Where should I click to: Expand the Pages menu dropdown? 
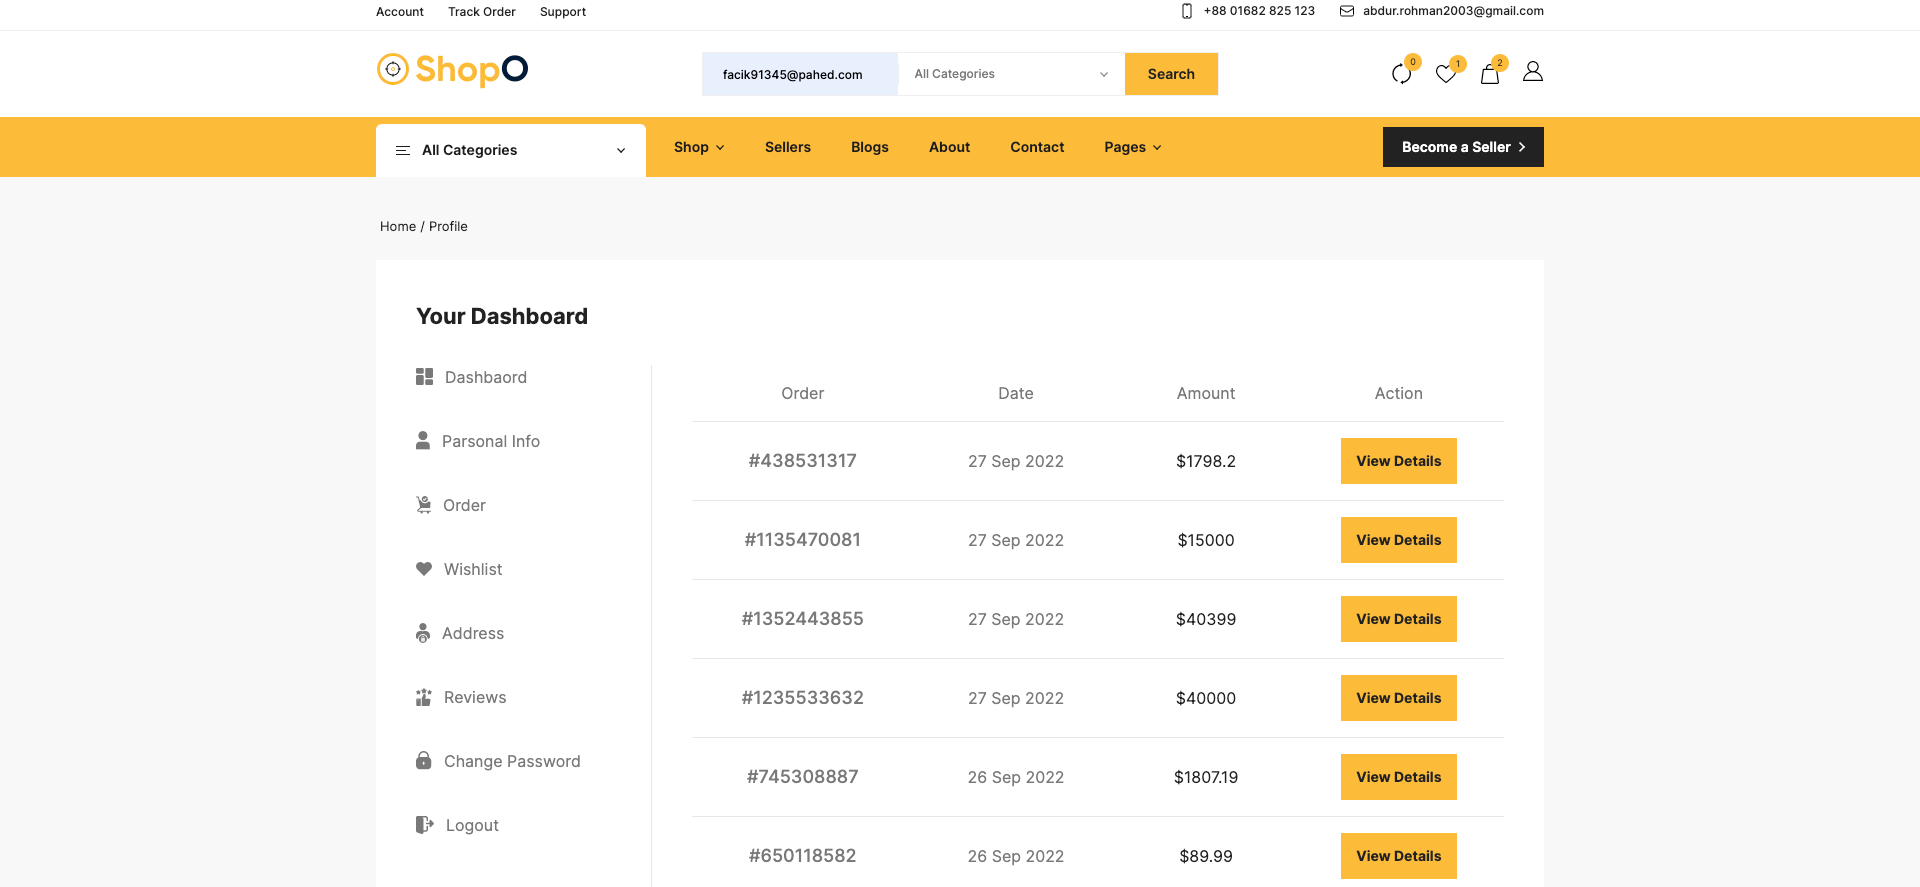(x=1132, y=147)
